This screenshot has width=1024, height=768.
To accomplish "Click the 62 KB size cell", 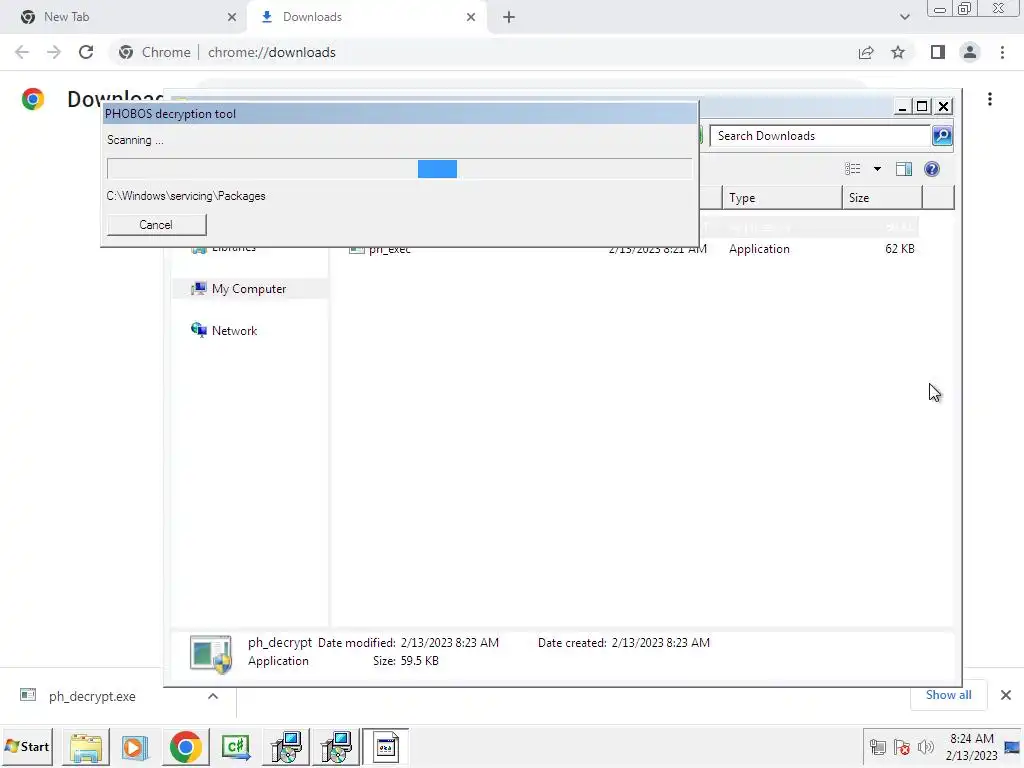I will pos(899,249).
